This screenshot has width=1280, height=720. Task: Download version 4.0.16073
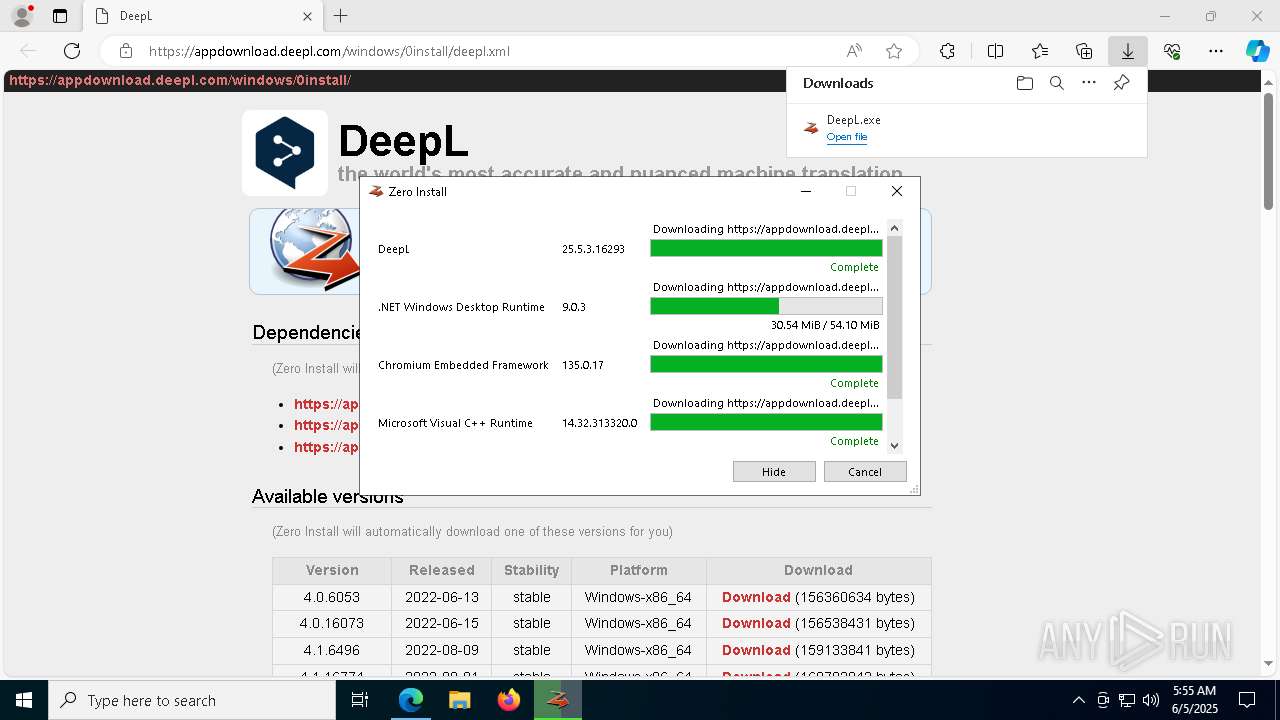pos(756,623)
